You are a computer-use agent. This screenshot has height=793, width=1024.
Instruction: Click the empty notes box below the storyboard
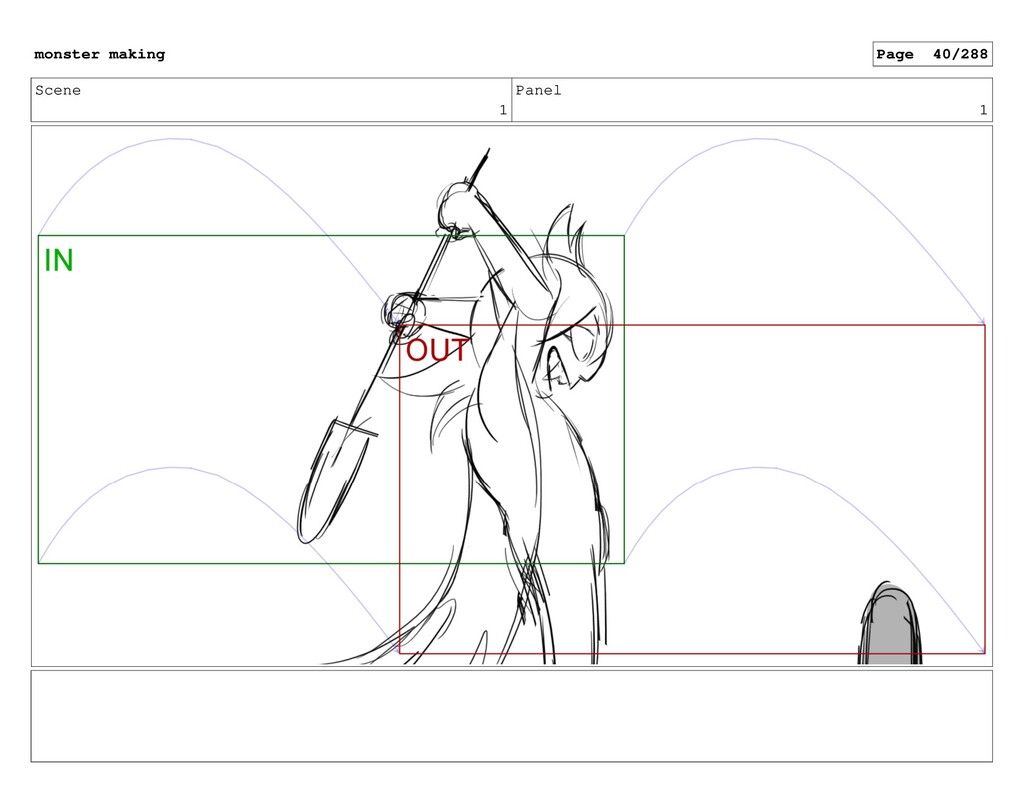point(511,716)
